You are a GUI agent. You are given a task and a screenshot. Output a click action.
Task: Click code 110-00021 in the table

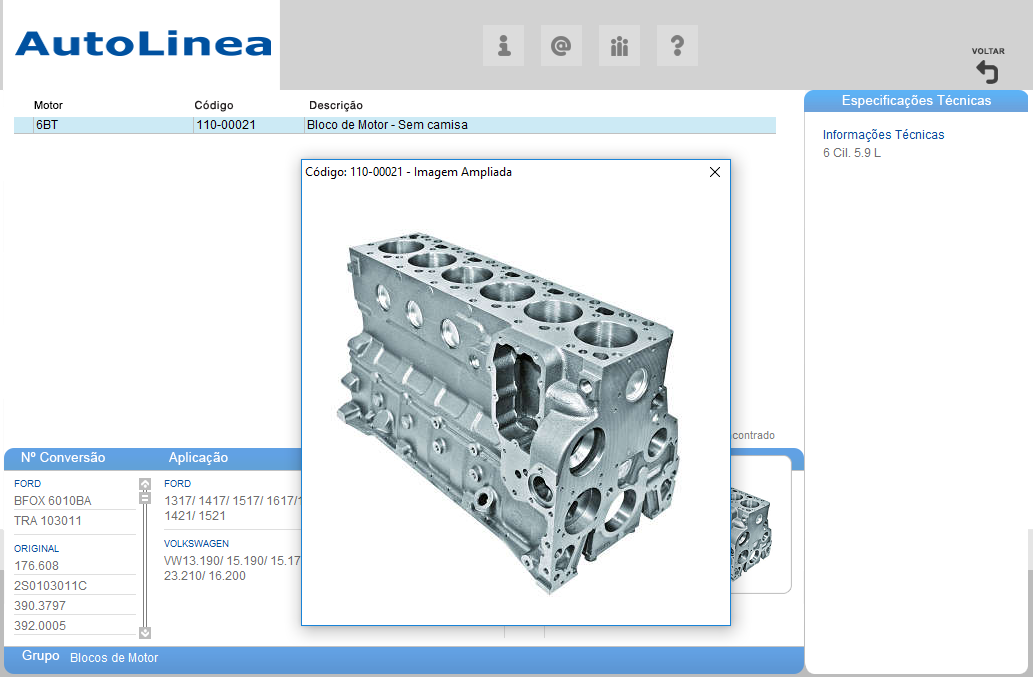pos(226,125)
